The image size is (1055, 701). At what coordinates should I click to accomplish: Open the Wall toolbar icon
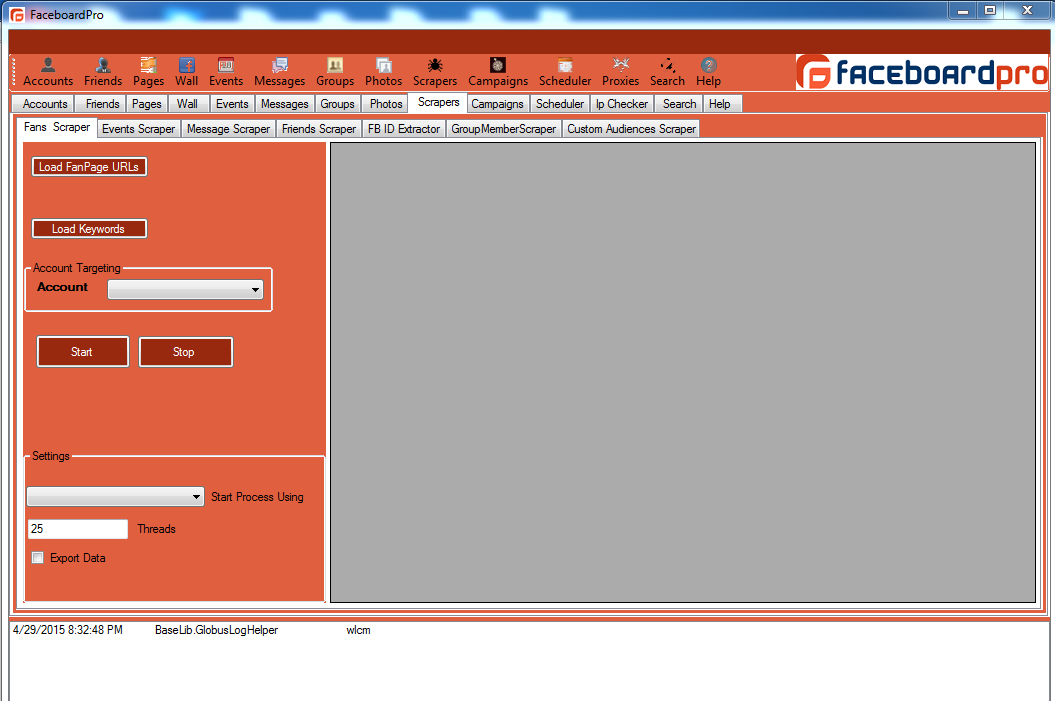point(186,73)
